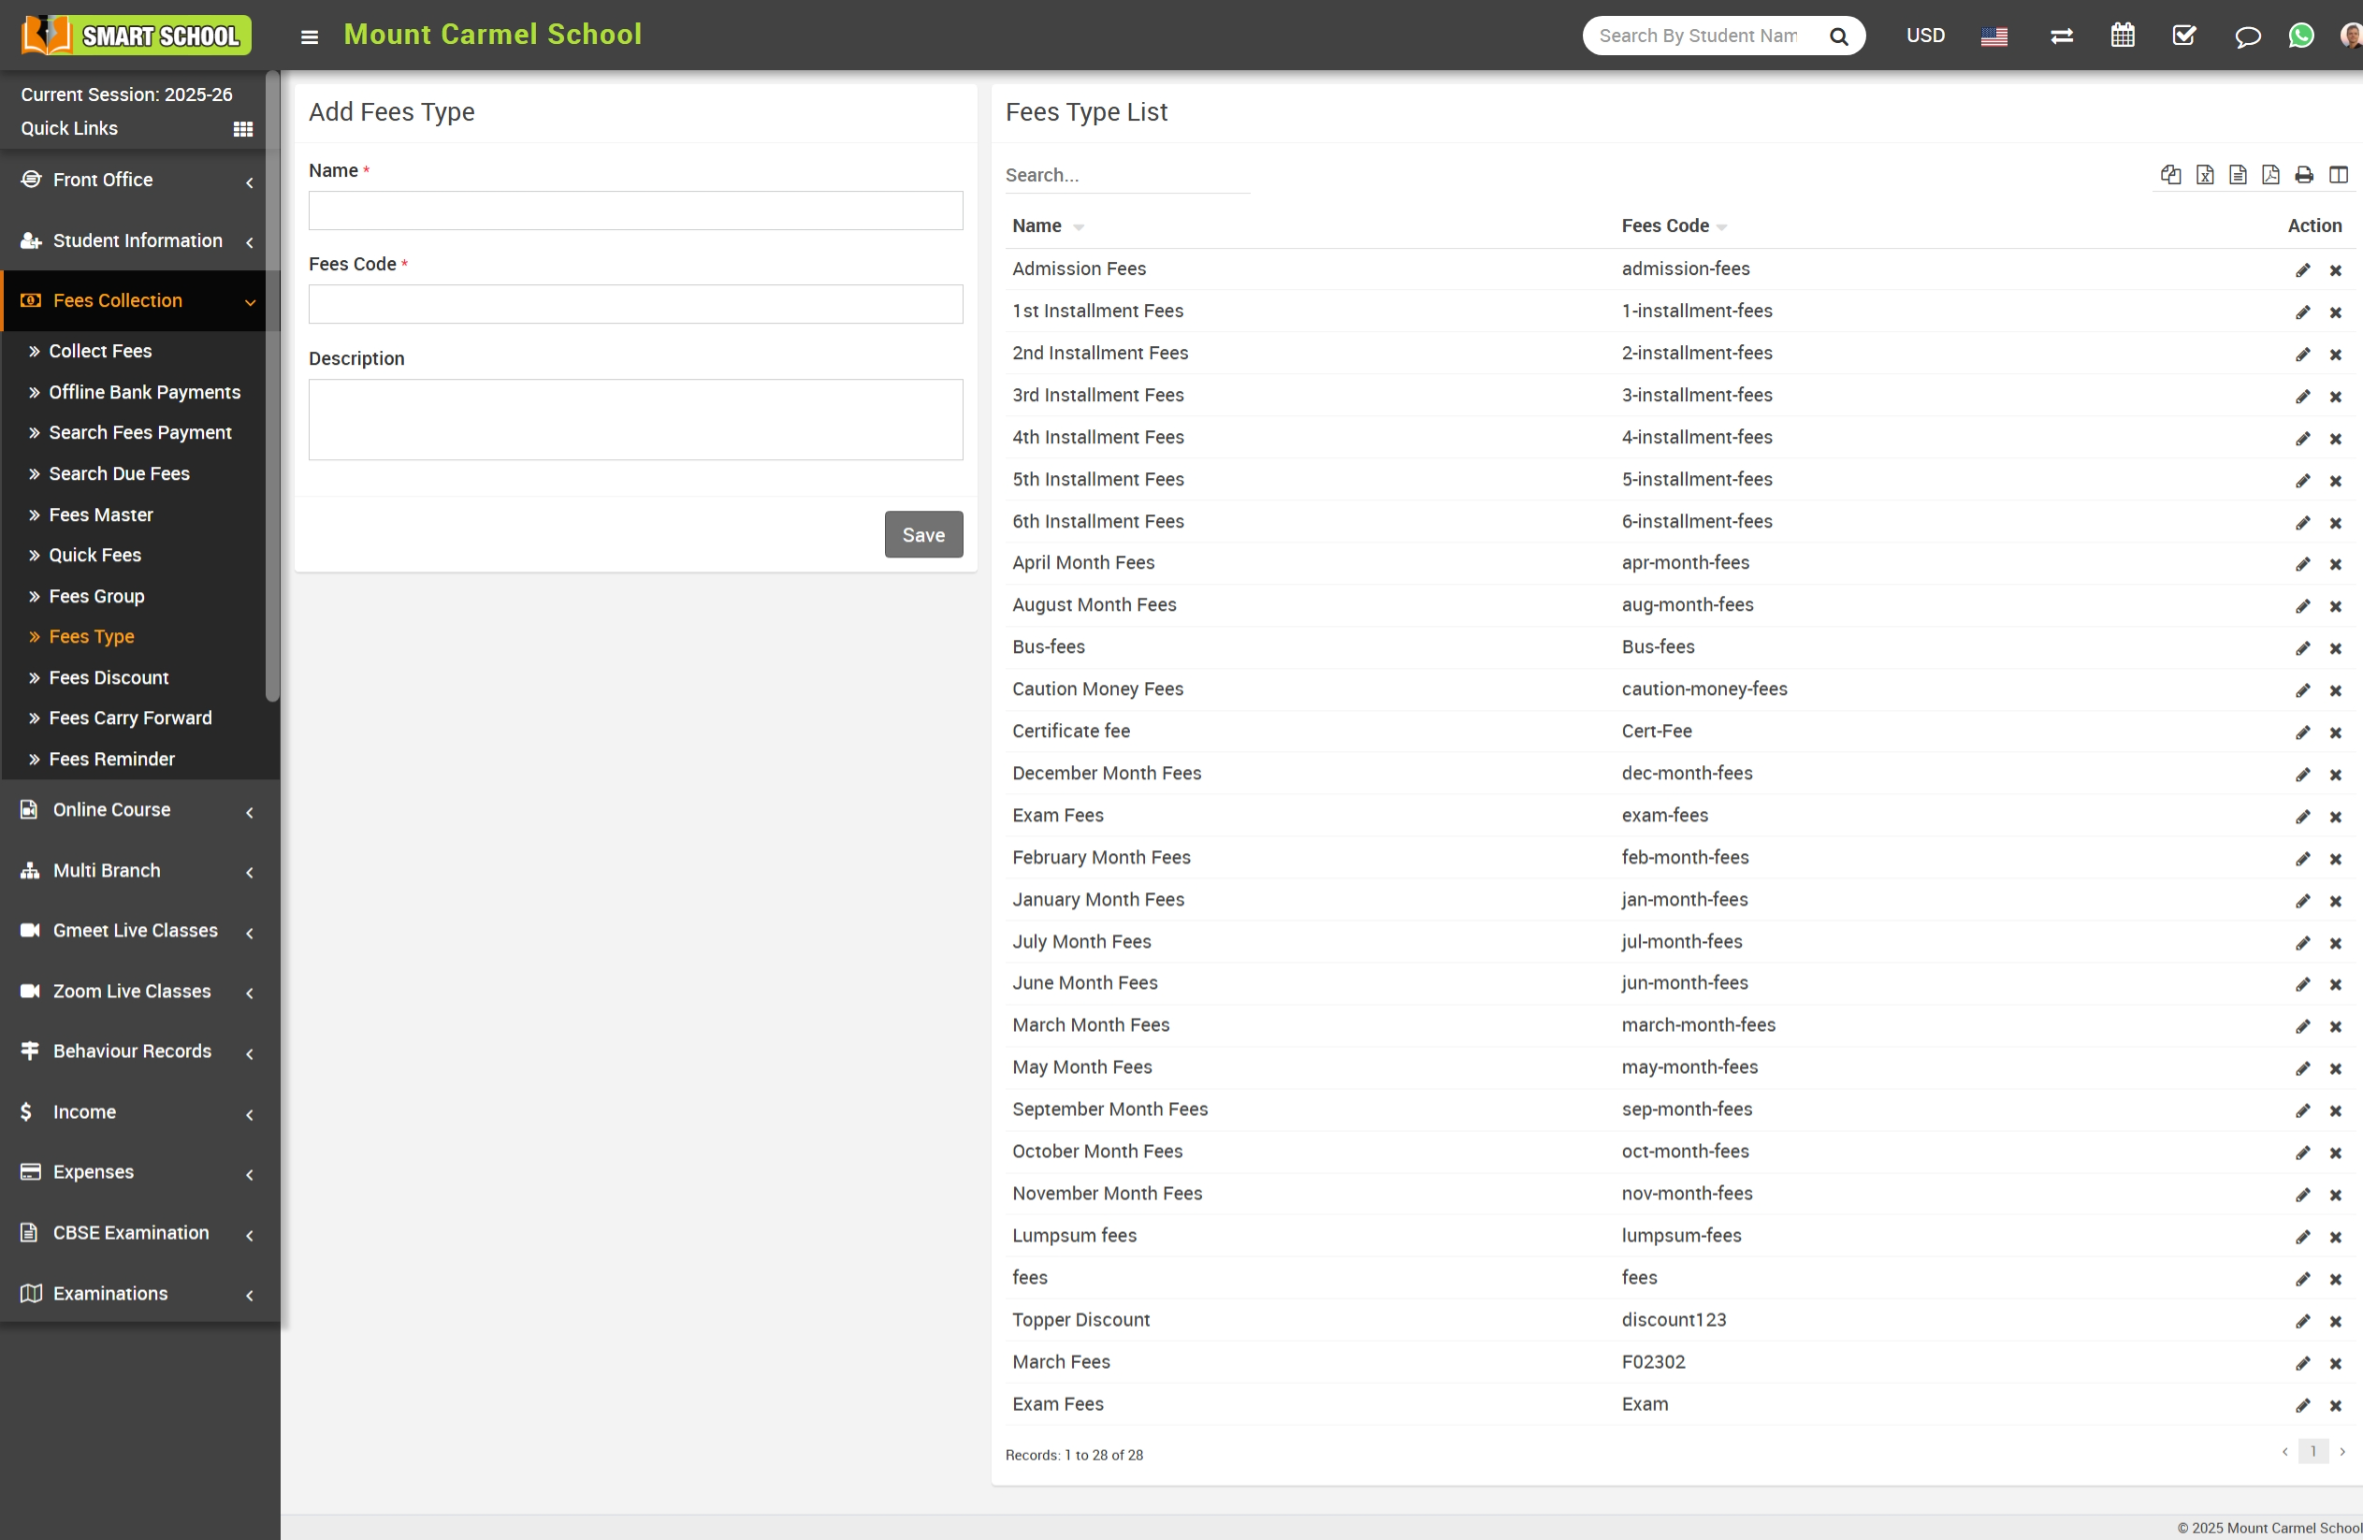Image resolution: width=2363 pixels, height=1540 pixels.
Task: Export fees type list as PDF
Action: coord(2270,175)
